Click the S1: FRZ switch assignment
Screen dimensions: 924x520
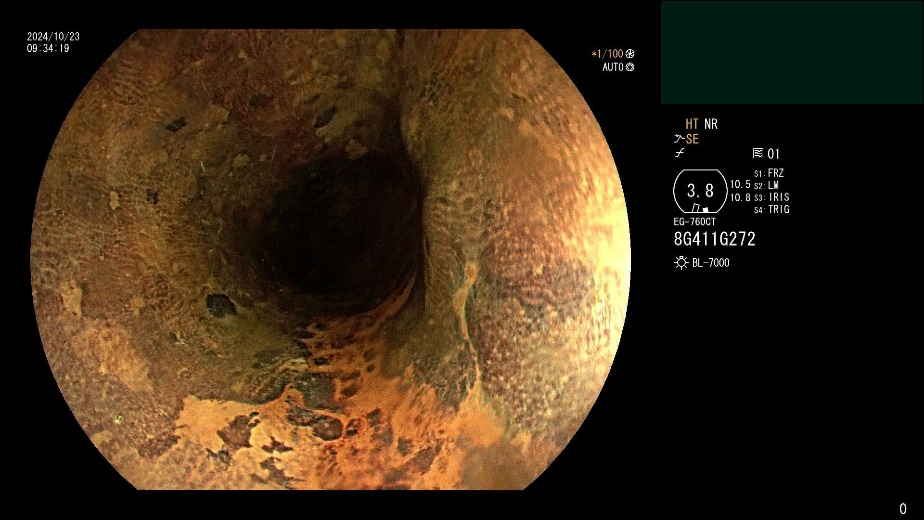point(769,173)
